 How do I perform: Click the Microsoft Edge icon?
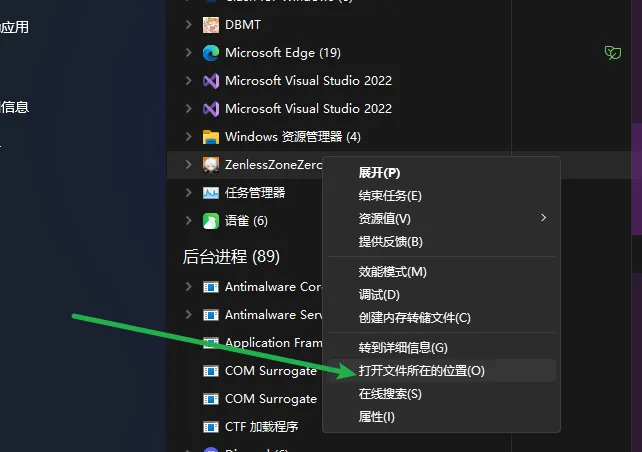click(x=211, y=53)
